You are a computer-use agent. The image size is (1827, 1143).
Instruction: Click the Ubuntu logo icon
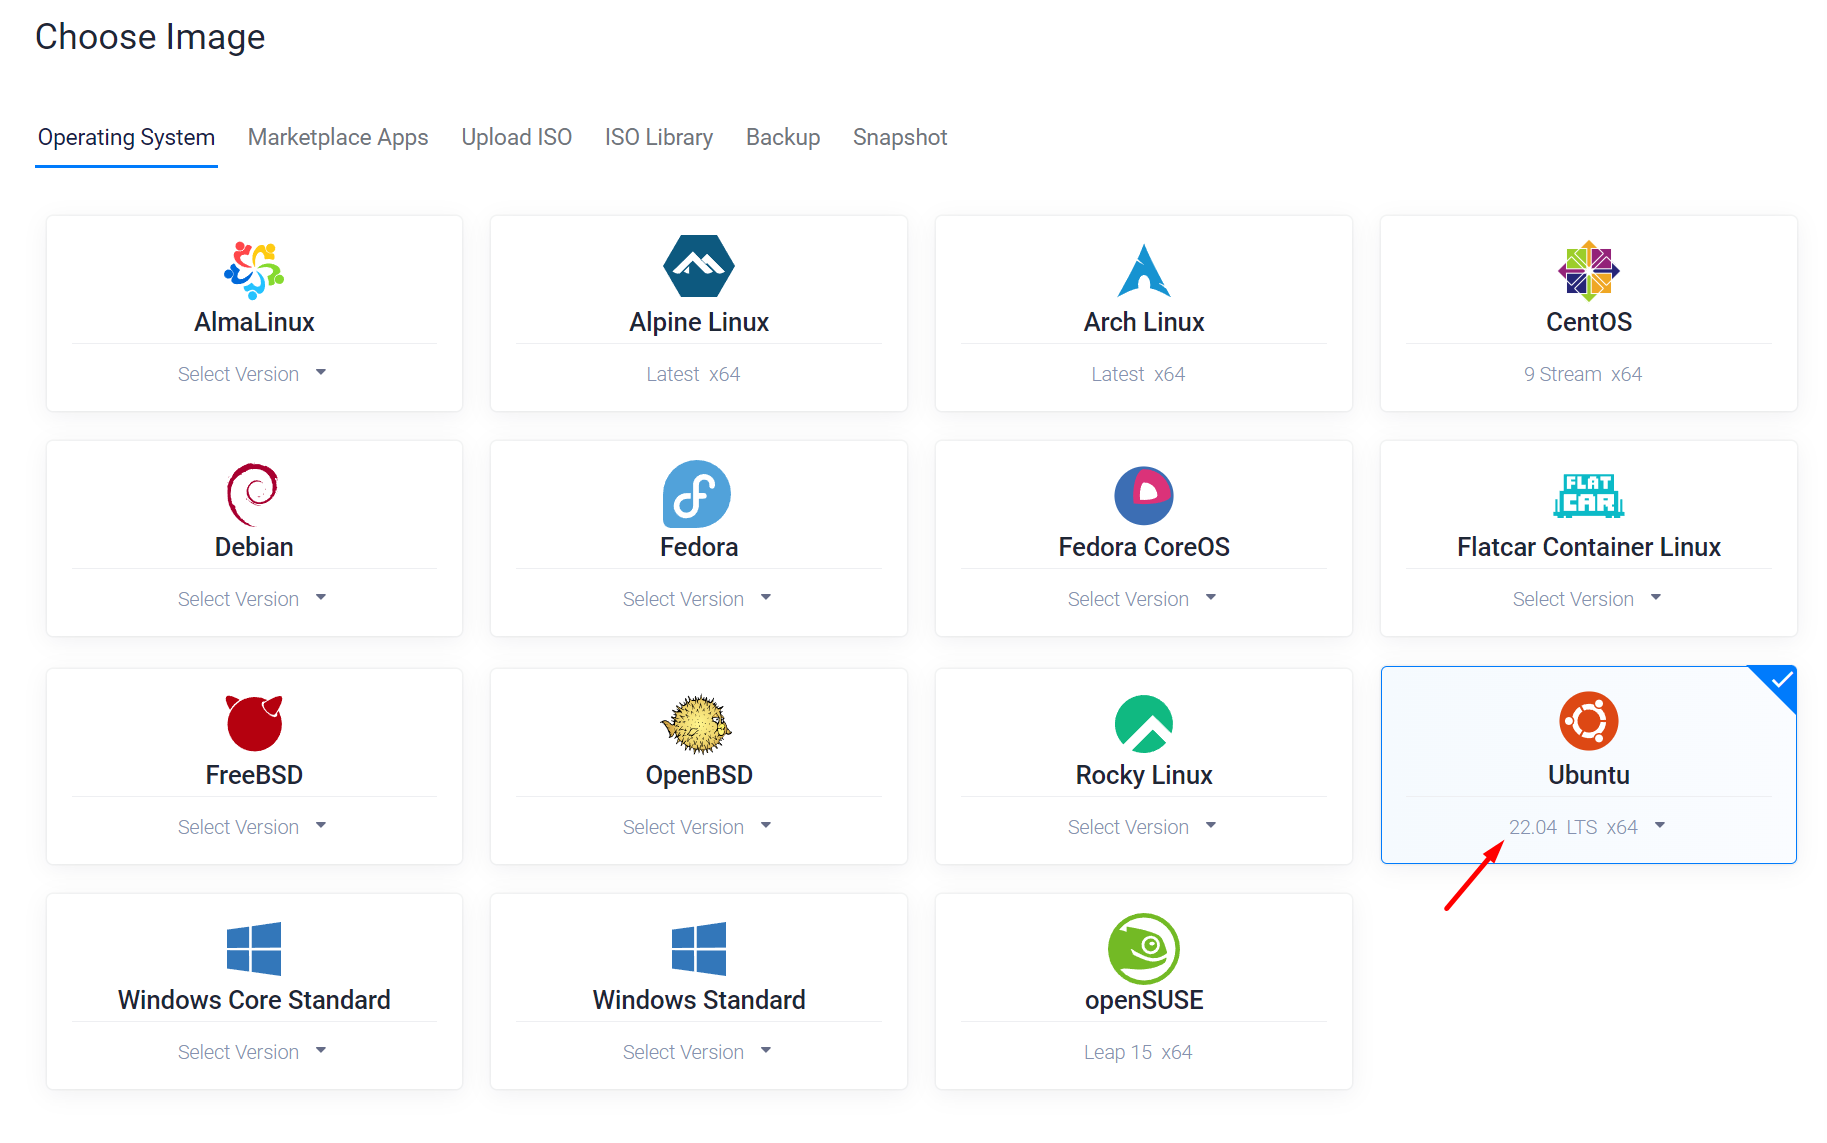coord(1589,721)
